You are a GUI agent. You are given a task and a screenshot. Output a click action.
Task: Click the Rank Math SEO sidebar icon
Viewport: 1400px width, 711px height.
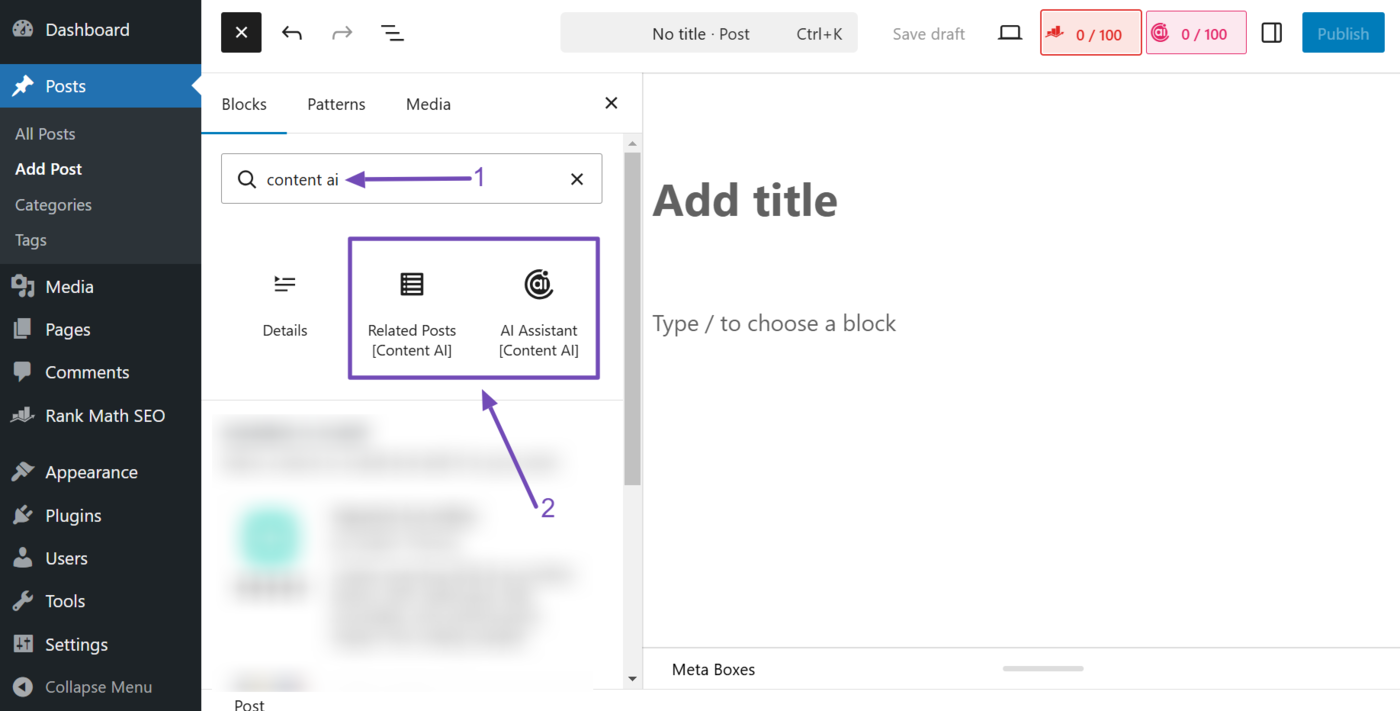tap(23, 415)
